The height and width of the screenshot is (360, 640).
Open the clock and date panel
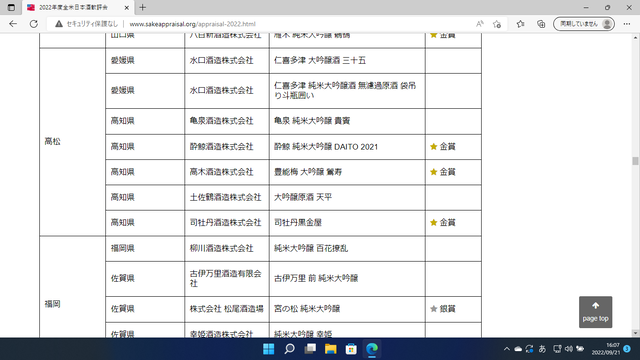coord(606,349)
